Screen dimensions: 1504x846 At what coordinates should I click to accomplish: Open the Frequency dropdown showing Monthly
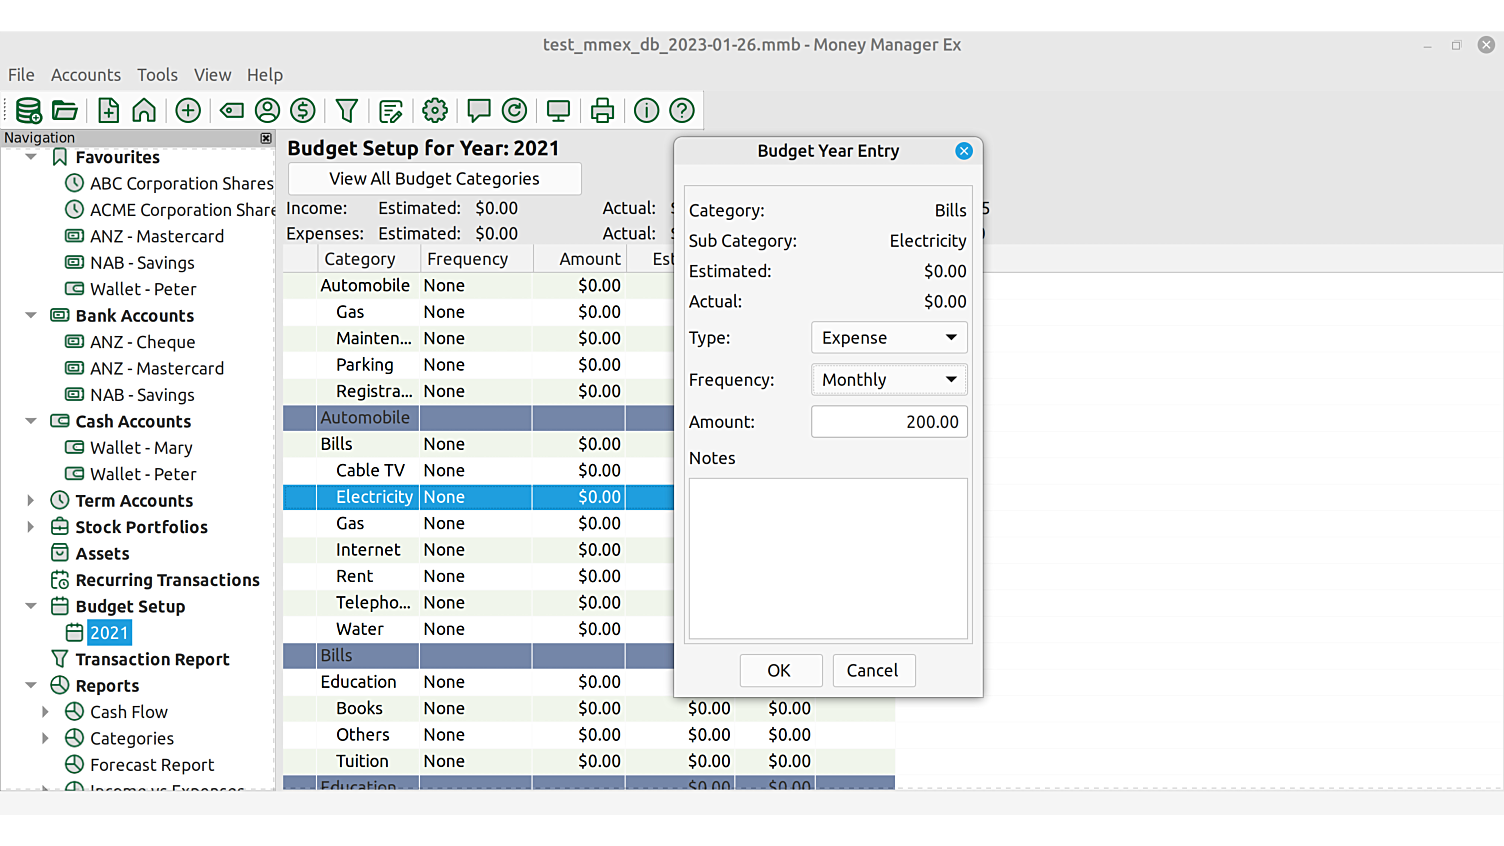pos(889,380)
